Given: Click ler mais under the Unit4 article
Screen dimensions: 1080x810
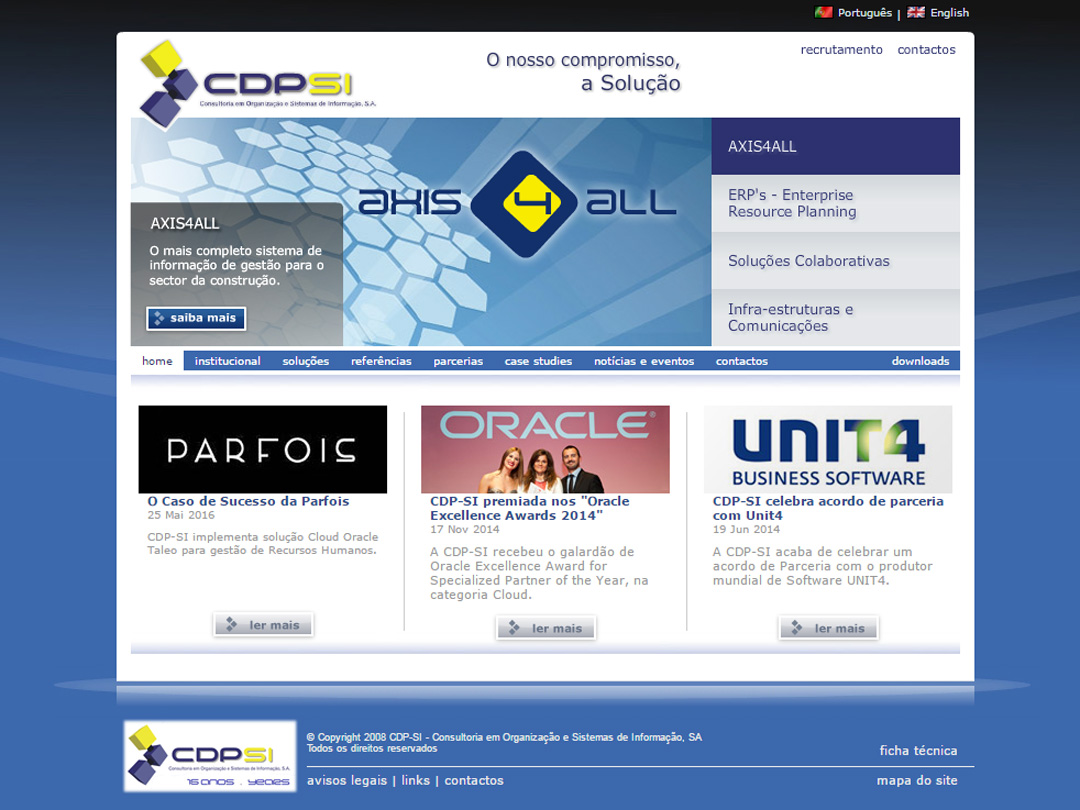Looking at the screenshot, I should click(x=828, y=628).
